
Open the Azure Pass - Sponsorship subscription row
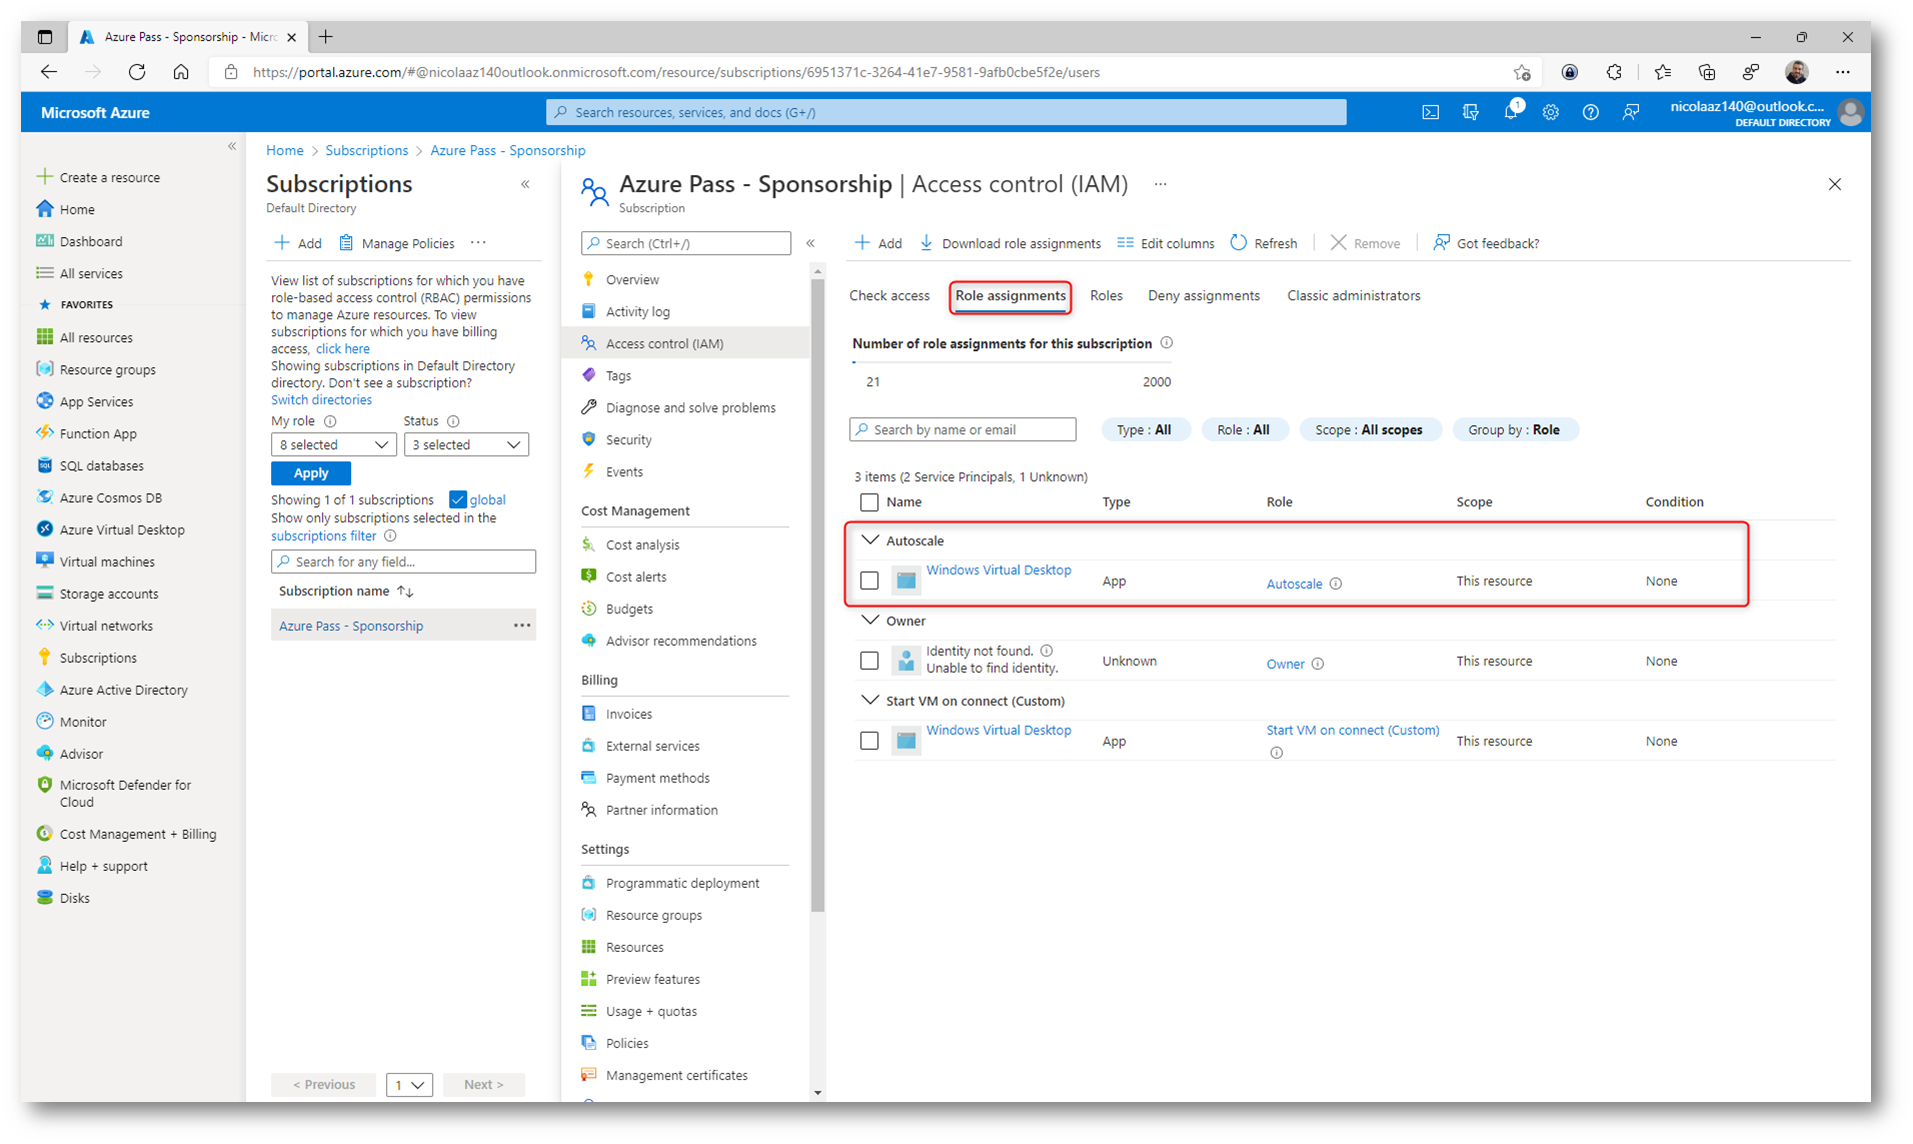403,625
